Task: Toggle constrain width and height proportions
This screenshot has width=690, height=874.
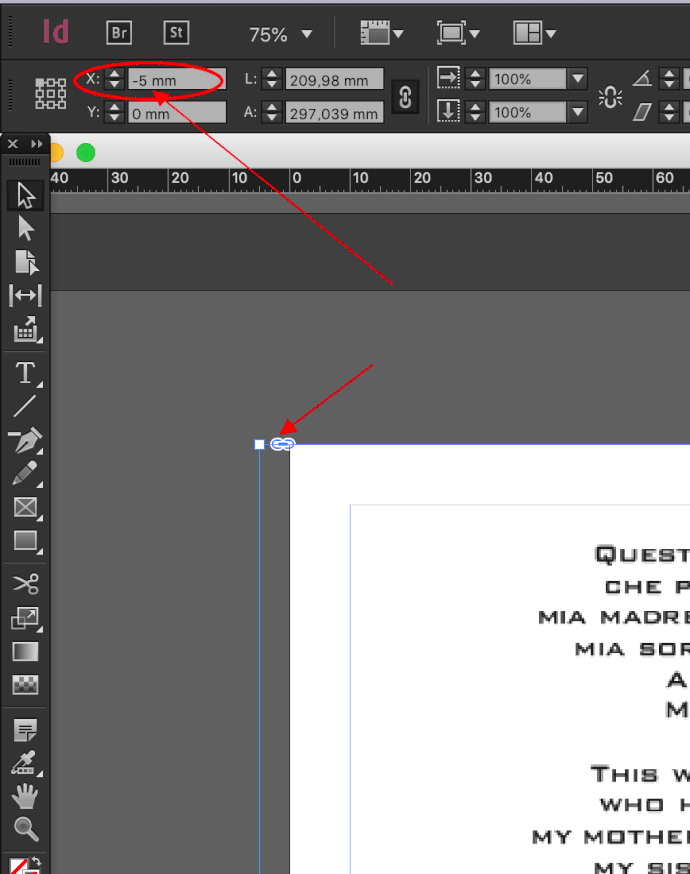Action: (405, 97)
